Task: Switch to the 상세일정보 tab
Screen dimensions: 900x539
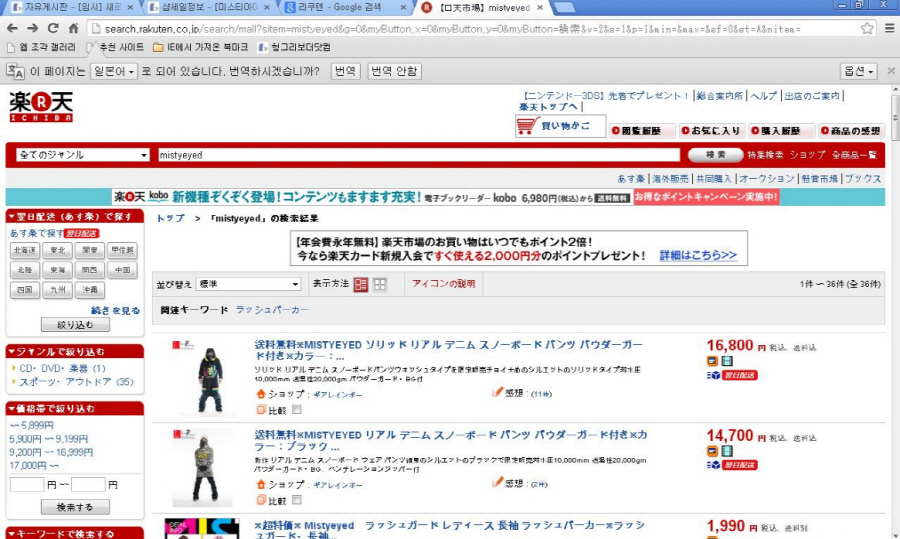Action: pyautogui.click(x=209, y=7)
